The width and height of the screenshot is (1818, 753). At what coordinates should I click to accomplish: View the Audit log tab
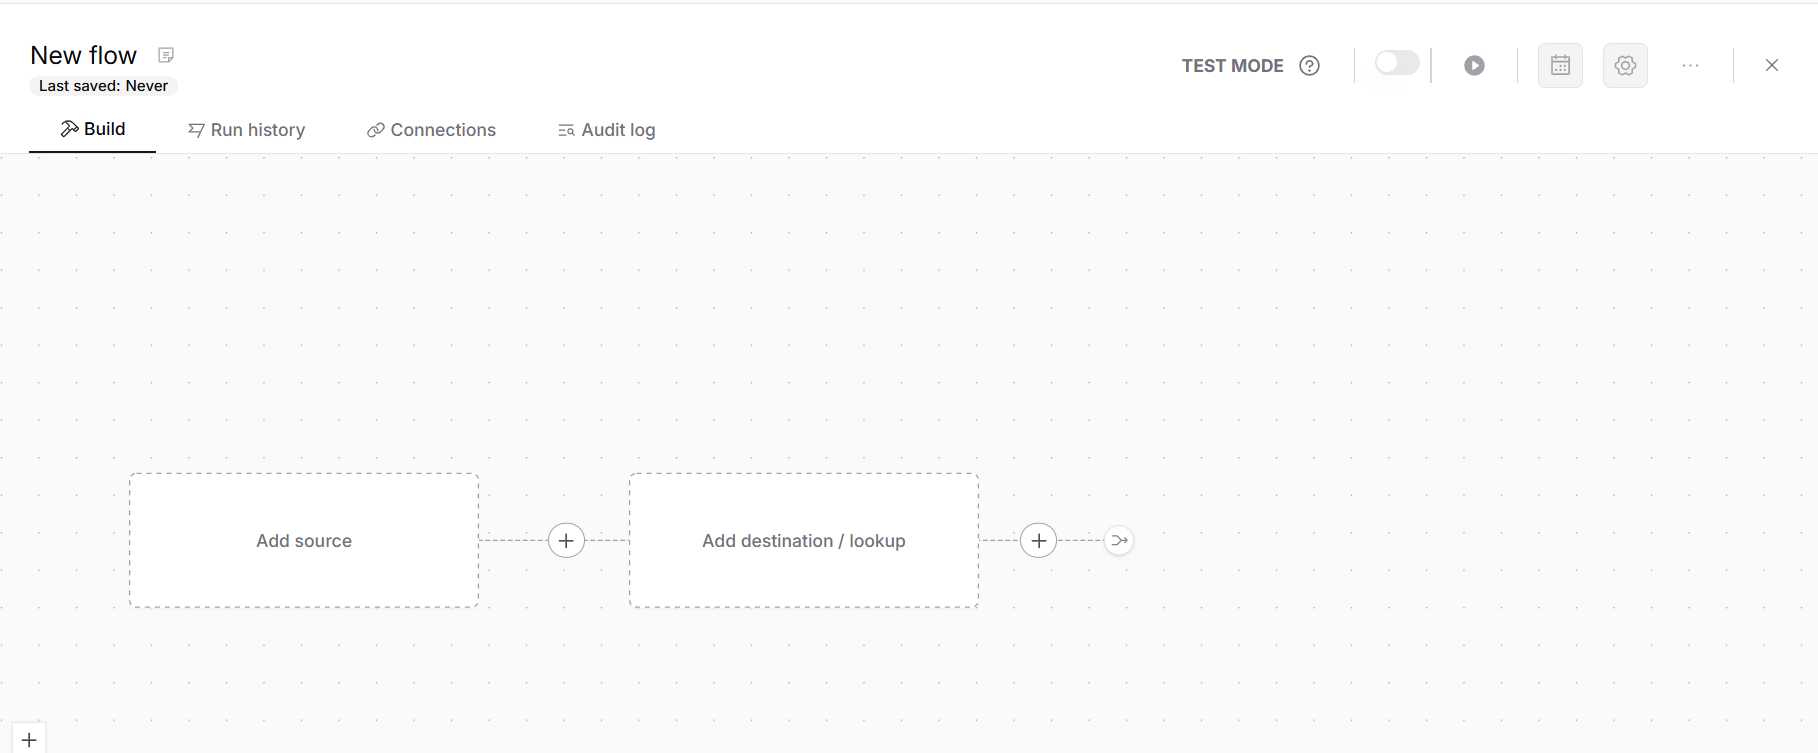606,130
